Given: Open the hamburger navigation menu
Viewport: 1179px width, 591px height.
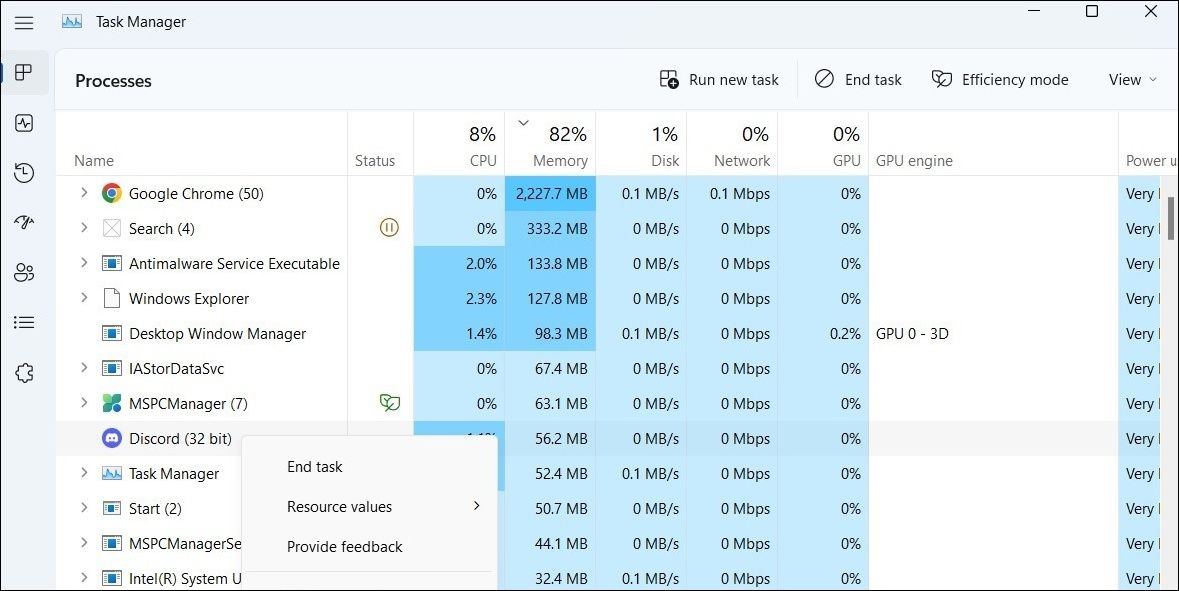Looking at the screenshot, I should click(x=24, y=23).
